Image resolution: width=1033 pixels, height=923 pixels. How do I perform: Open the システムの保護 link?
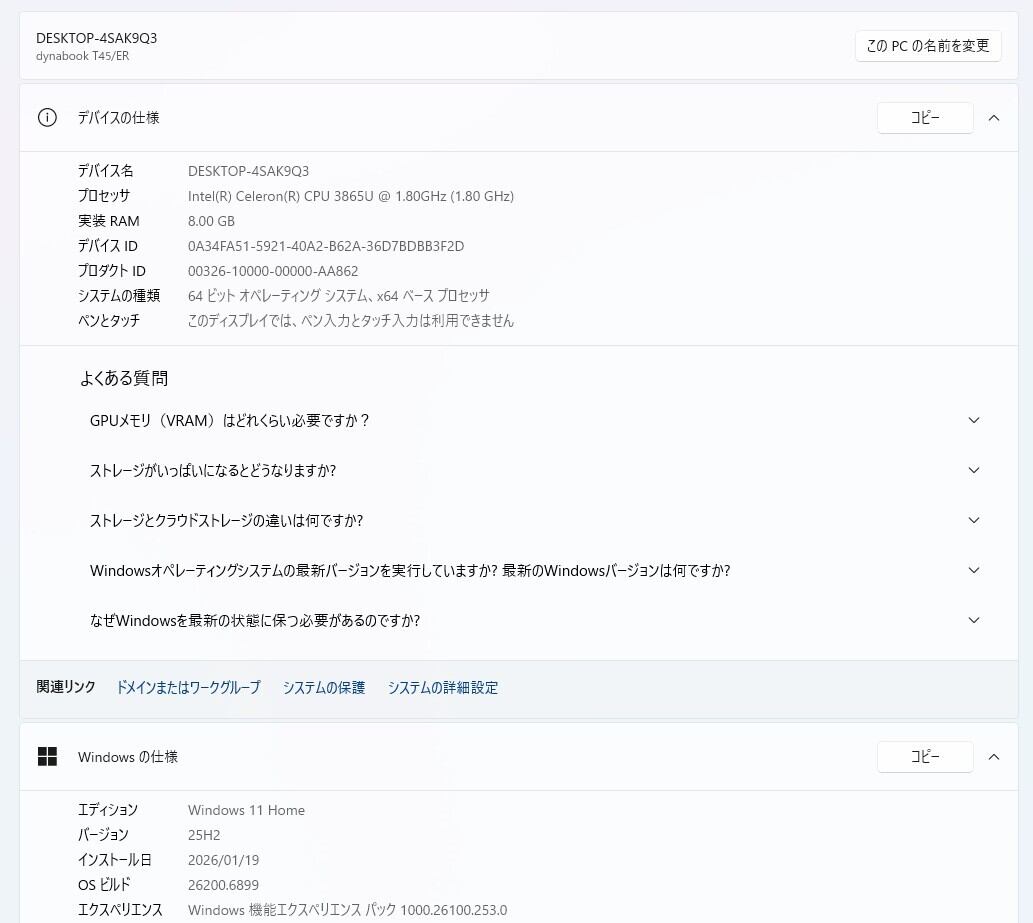coord(324,688)
